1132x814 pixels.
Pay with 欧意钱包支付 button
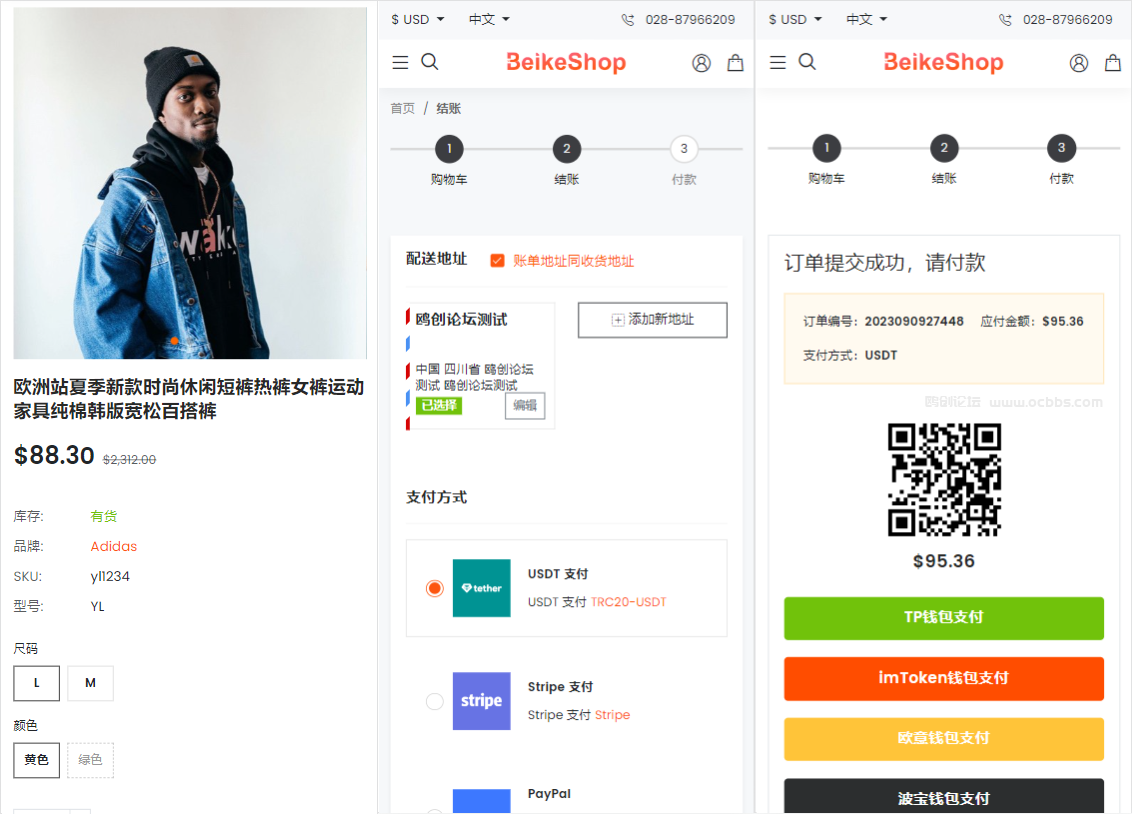point(944,738)
